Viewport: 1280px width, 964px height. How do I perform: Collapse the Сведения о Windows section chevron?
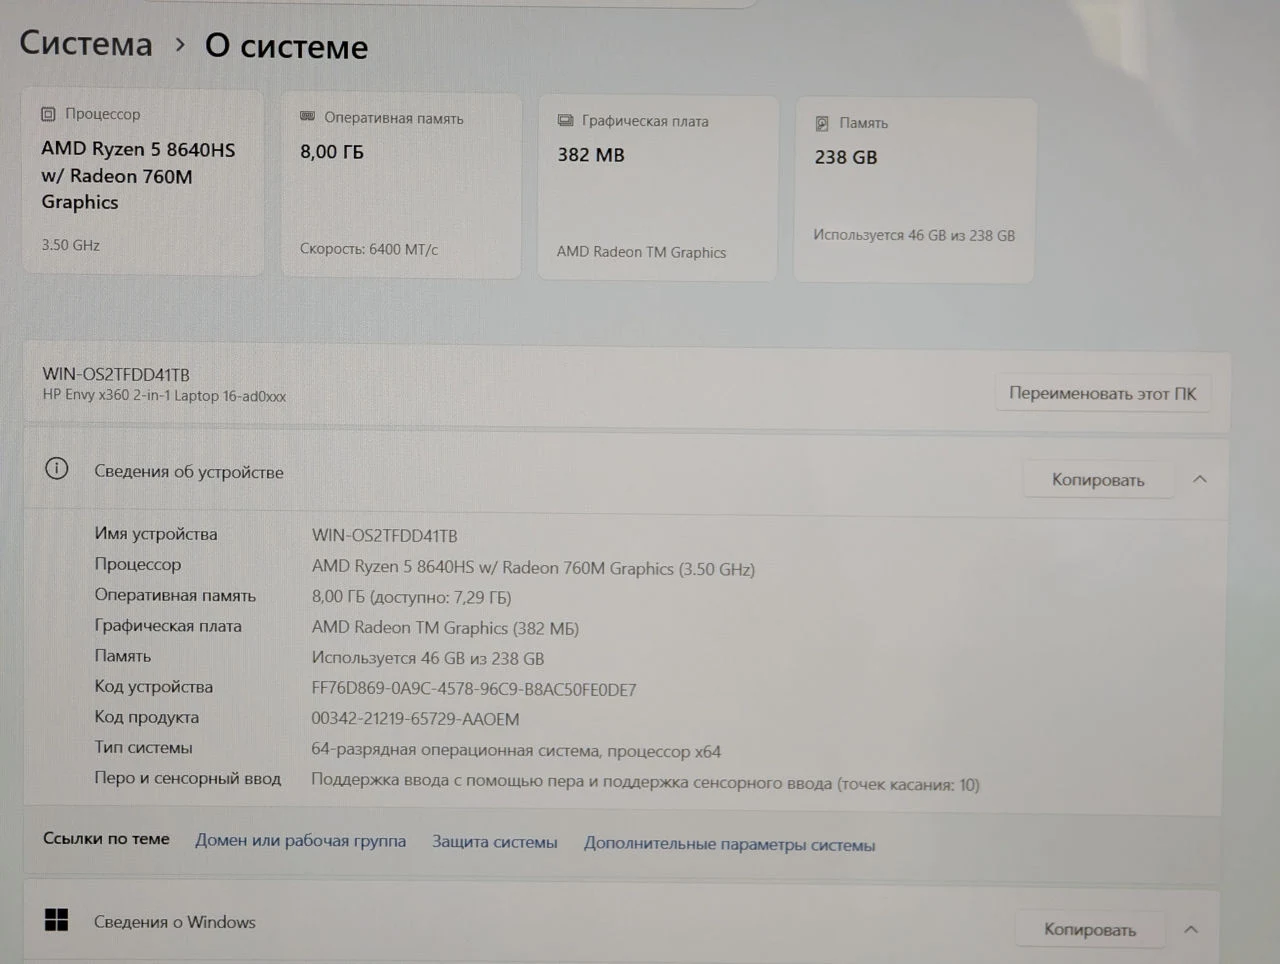tap(1191, 929)
